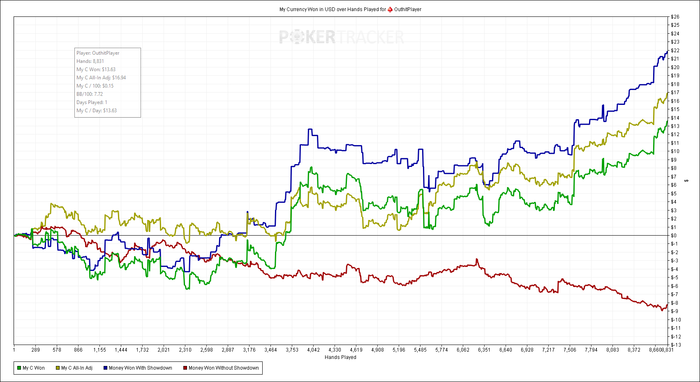Select 'Money Won Without Showdown' legend label
This screenshot has width=700, height=382.
[x=223, y=368]
